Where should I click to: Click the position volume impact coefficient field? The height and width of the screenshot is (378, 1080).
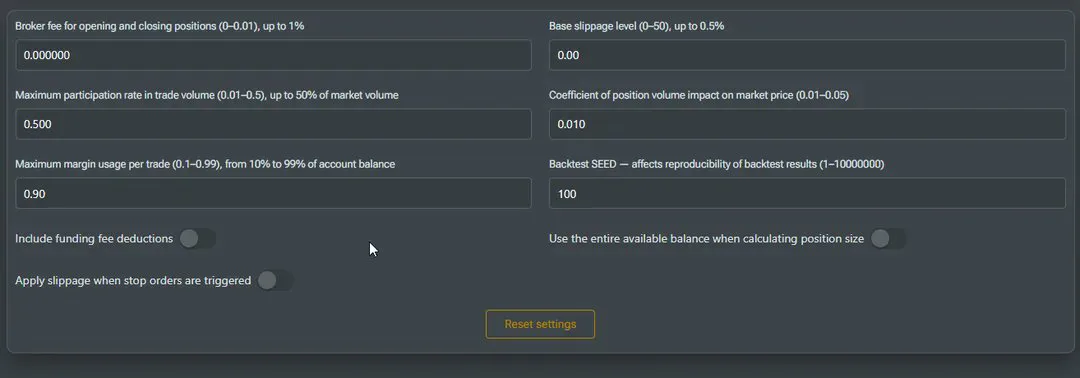click(x=807, y=124)
